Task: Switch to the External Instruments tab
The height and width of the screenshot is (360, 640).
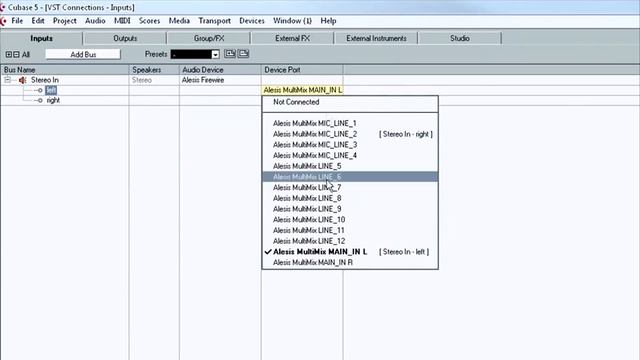Action: pos(376,38)
